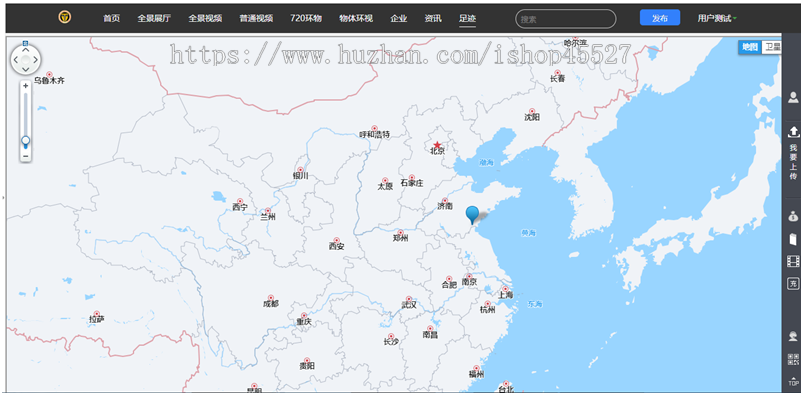The height and width of the screenshot is (395, 803).
Task: Open the customer service headset icon
Action: click(793, 336)
